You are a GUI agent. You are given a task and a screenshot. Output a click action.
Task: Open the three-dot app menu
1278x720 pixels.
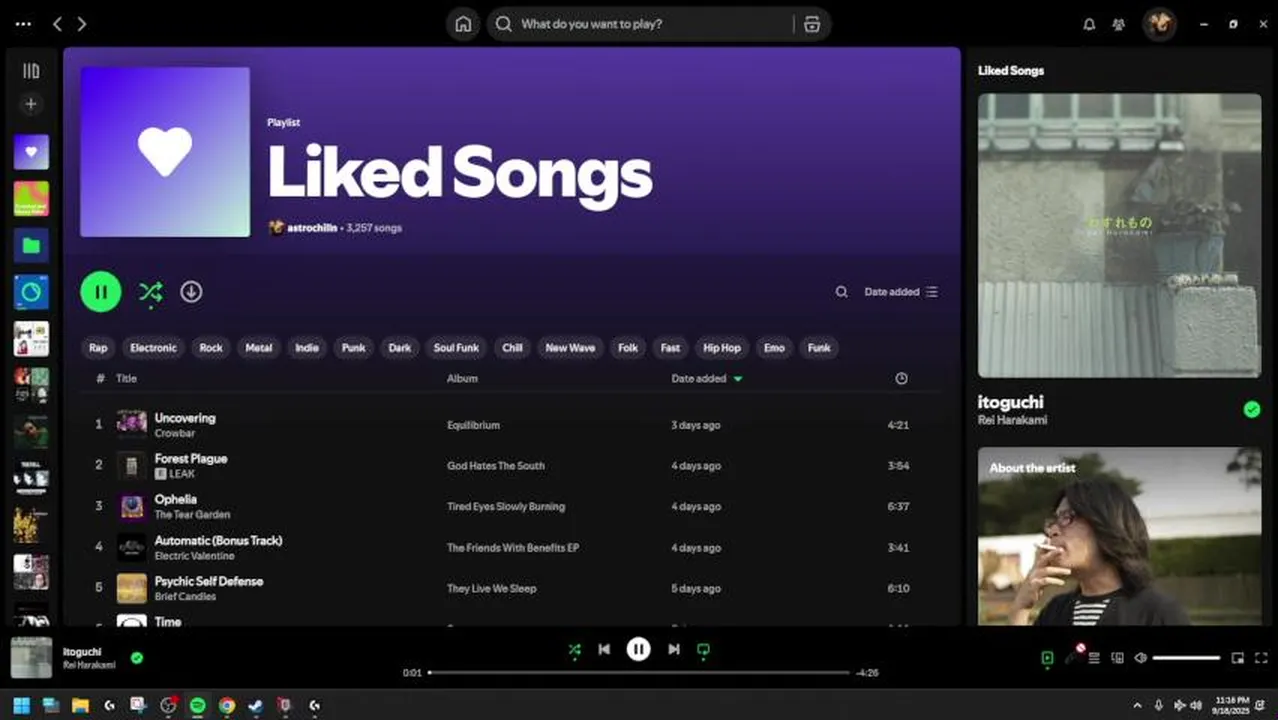(x=23, y=24)
